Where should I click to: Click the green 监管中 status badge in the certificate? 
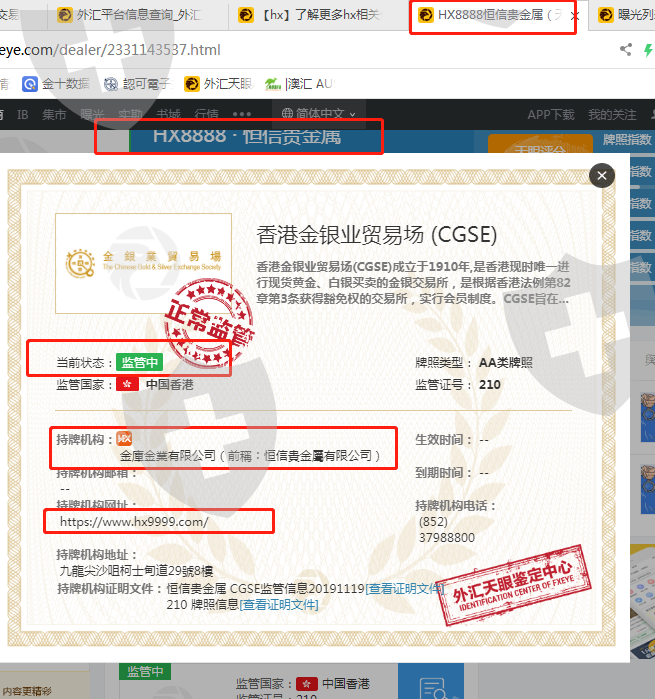140,362
